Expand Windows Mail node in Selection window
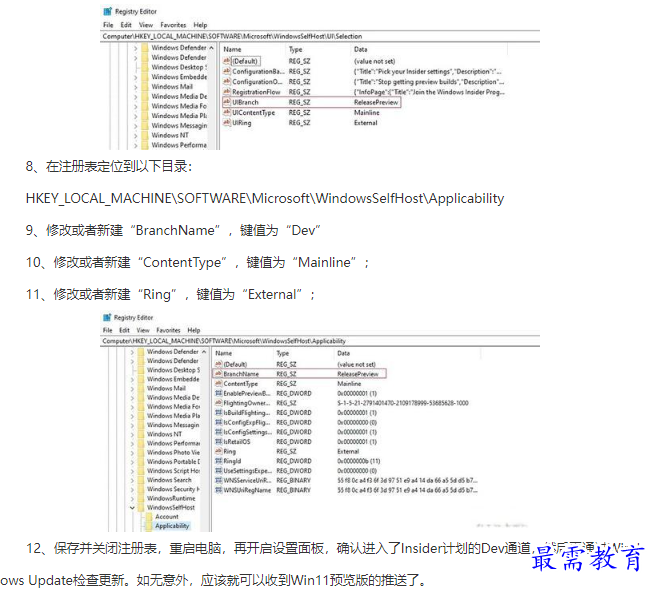The width and height of the screenshot is (653, 590). tap(136, 87)
